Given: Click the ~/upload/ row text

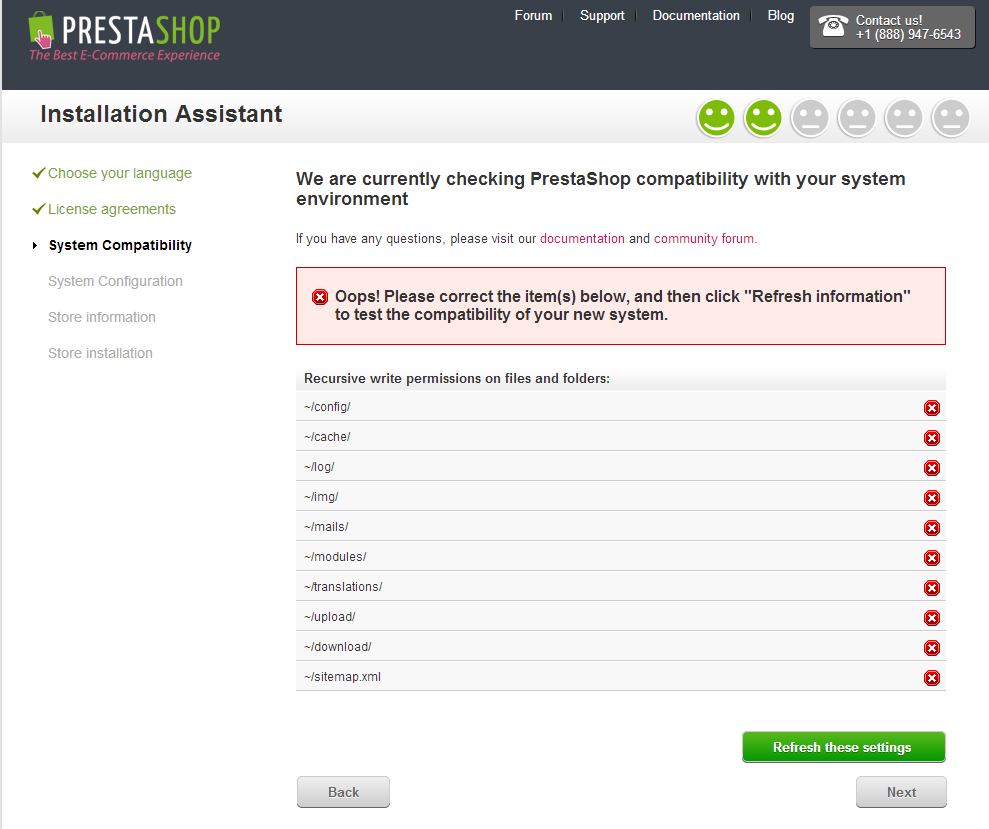Looking at the screenshot, I should pos(329,617).
